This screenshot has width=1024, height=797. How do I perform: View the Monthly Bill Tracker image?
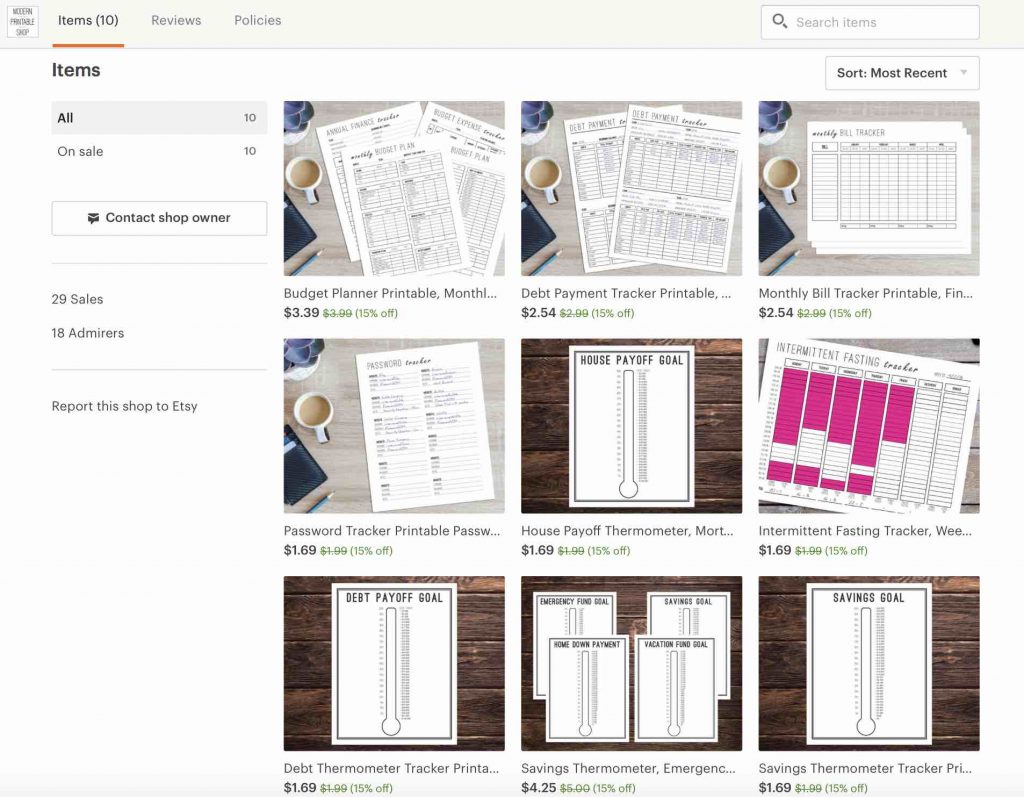coord(868,188)
